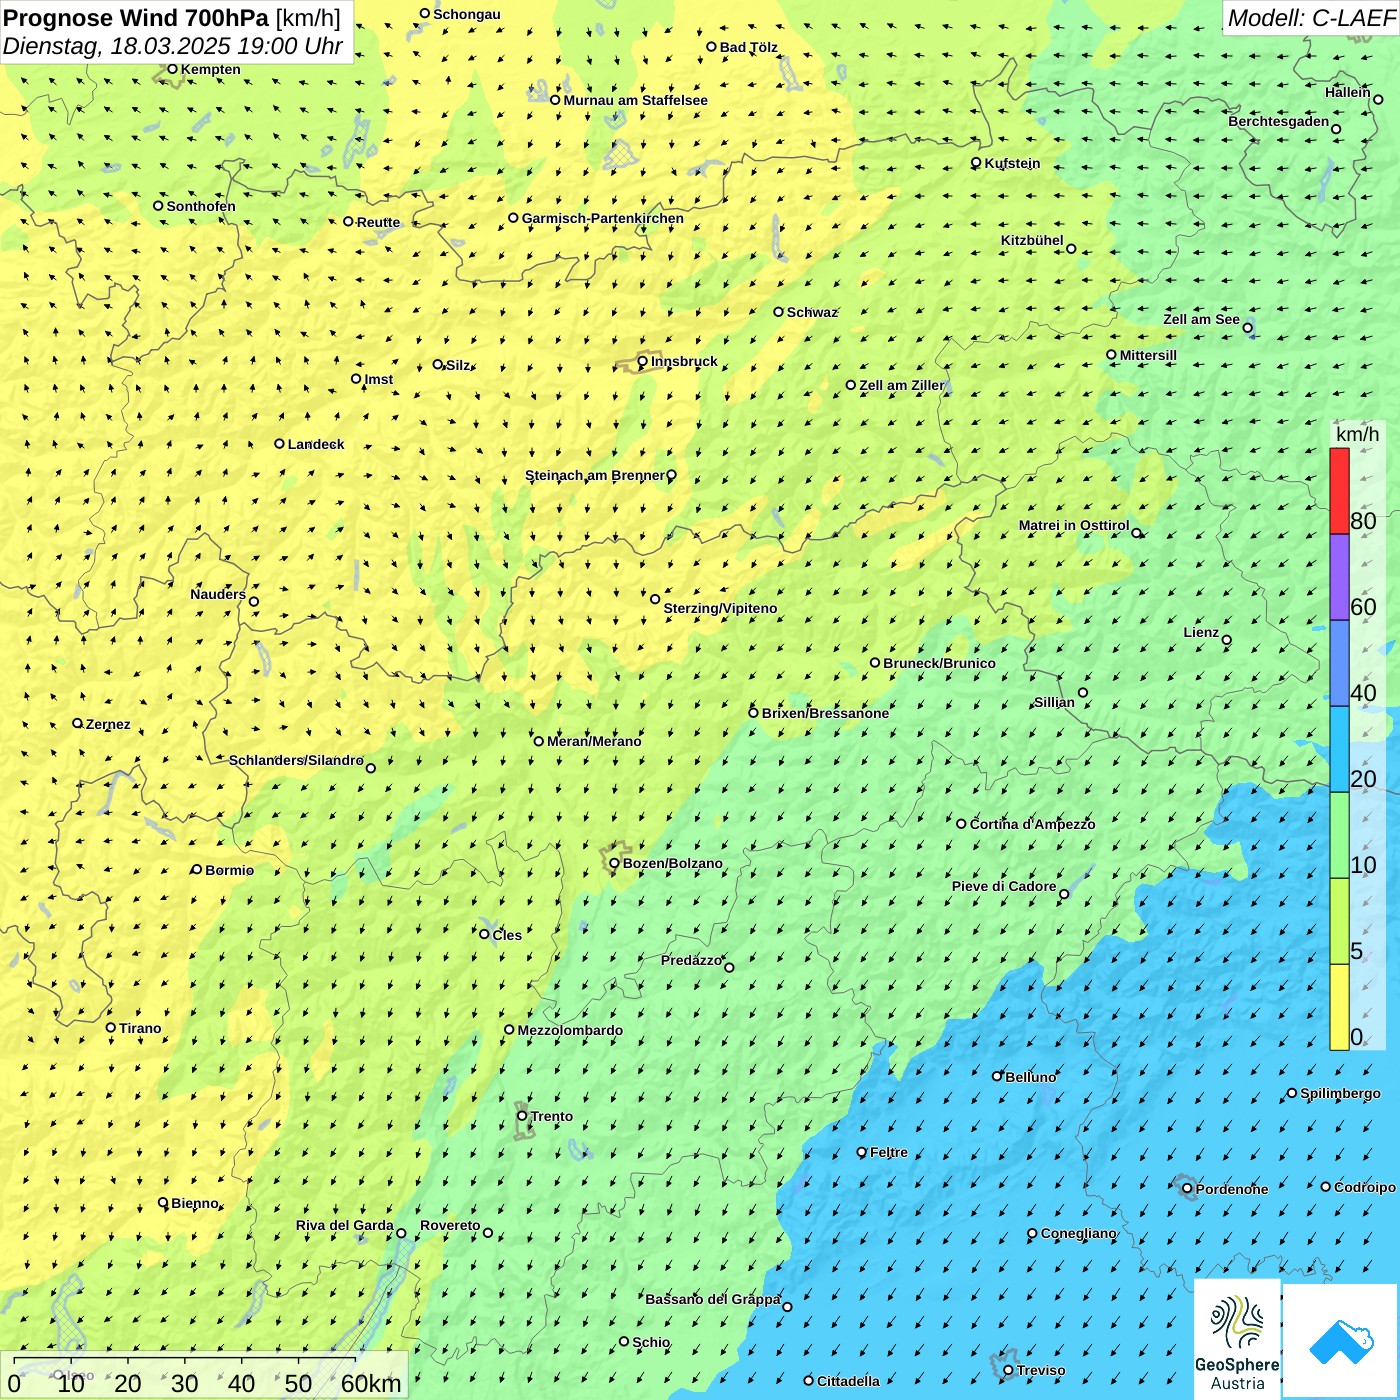Screen dimensions: 1400x1400
Task: Click the Kitzbühel city label
Action: pyautogui.click(x=1032, y=240)
